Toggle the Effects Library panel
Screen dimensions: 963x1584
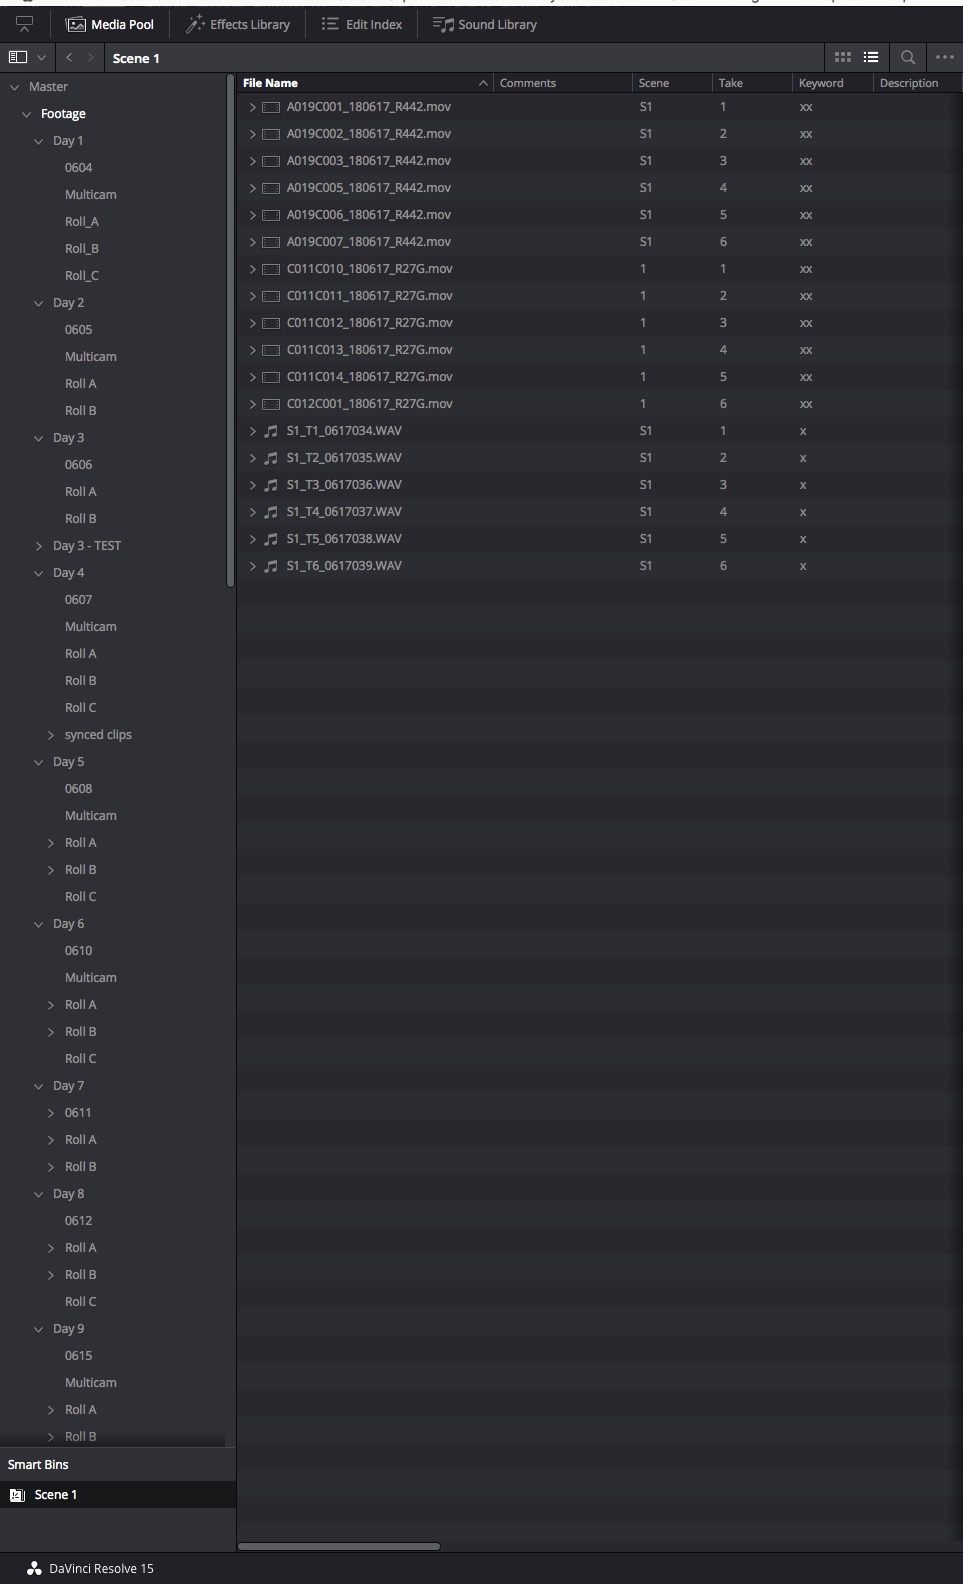click(238, 24)
